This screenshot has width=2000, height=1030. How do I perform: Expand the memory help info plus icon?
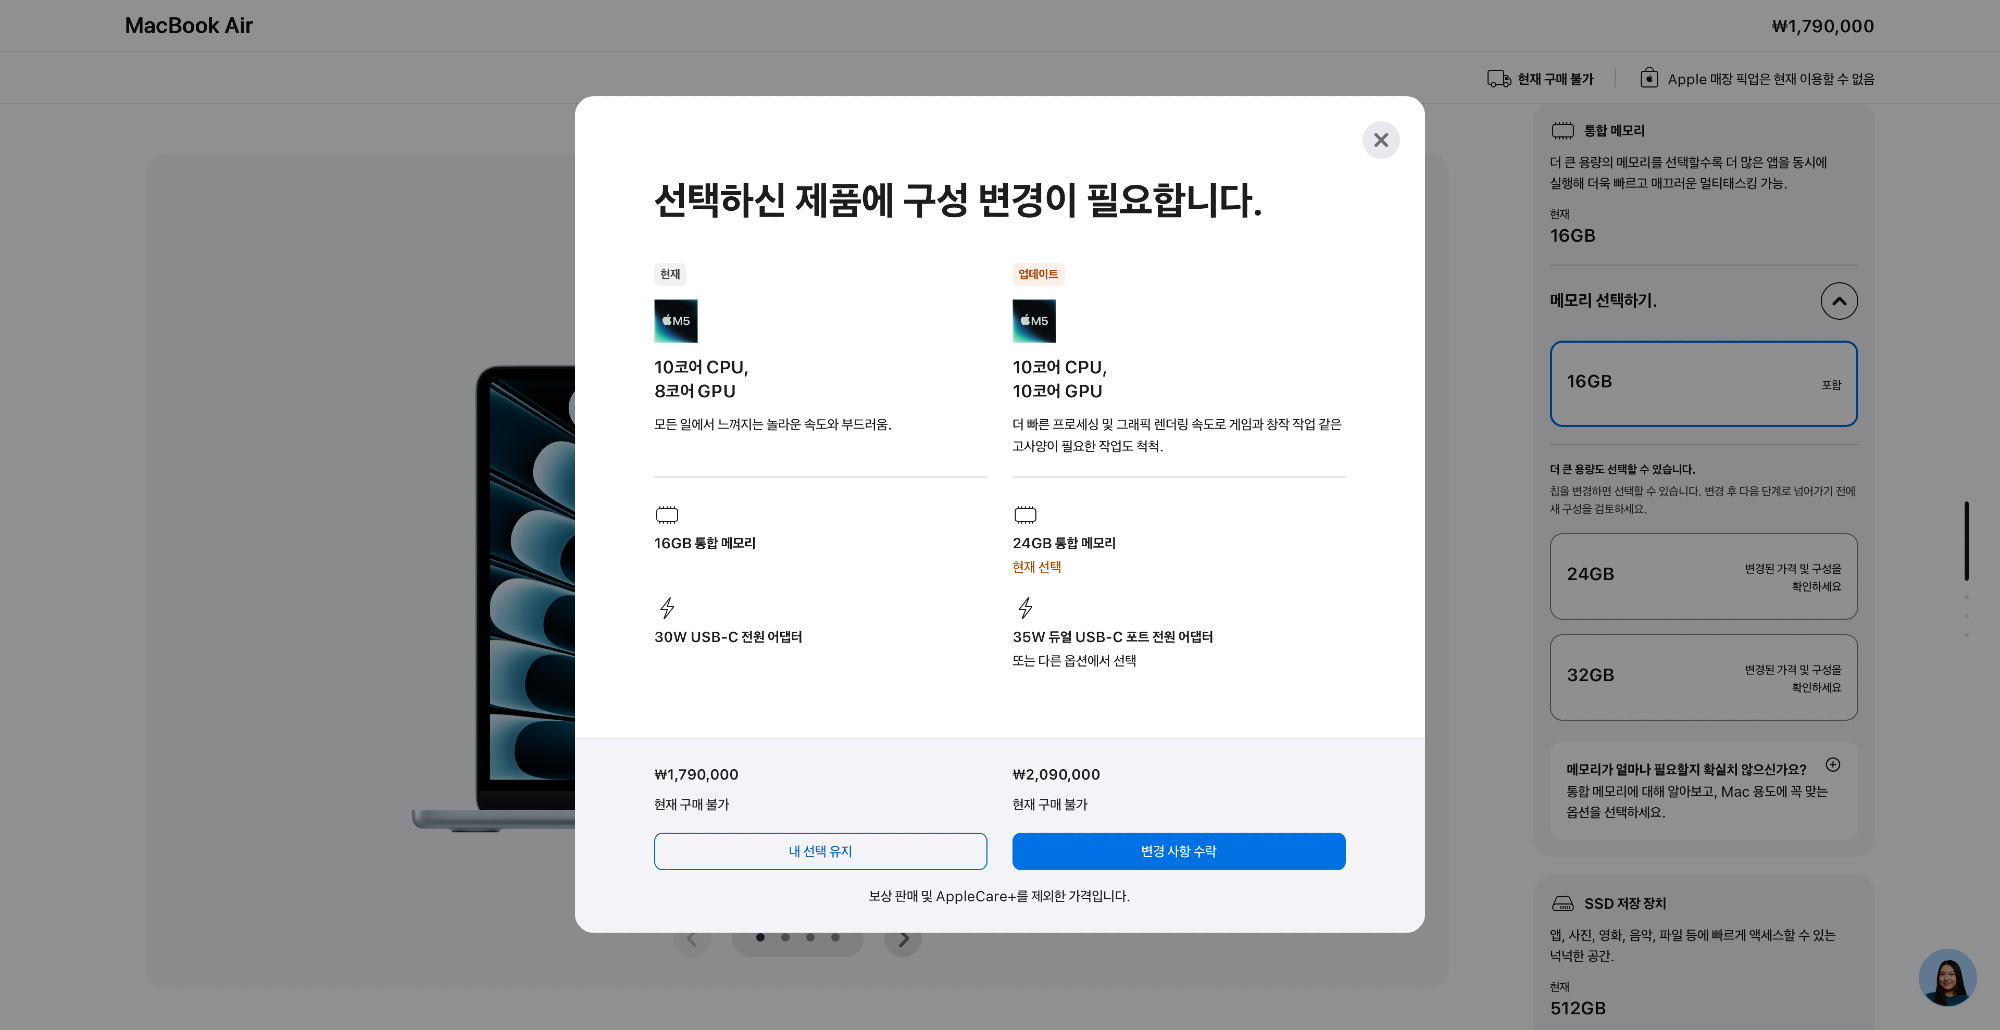(1833, 765)
